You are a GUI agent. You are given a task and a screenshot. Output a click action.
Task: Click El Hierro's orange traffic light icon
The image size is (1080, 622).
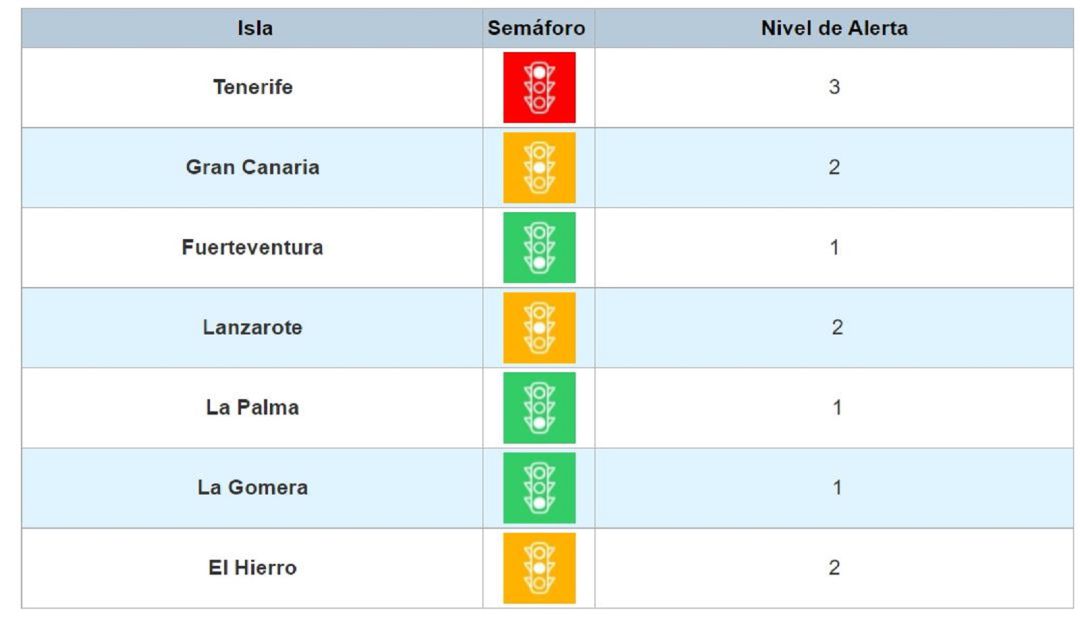tap(539, 567)
